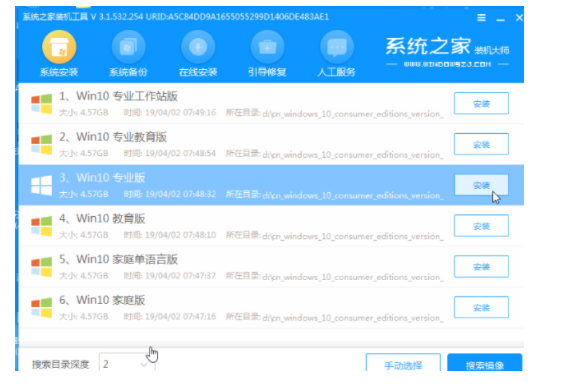582x389 pixels.
Task: Open the 在线安装 download icon
Action: tap(198, 47)
